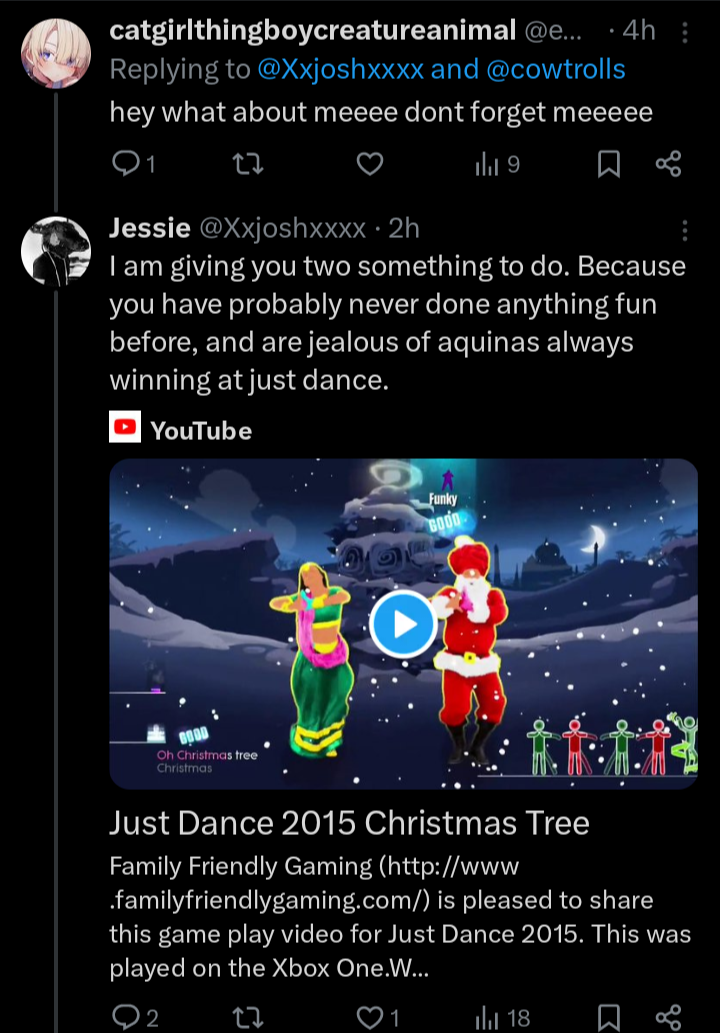Screen dimensions: 720x1033
Task: View Jessie's tweet analytics with 18 views
Action: point(502,1018)
